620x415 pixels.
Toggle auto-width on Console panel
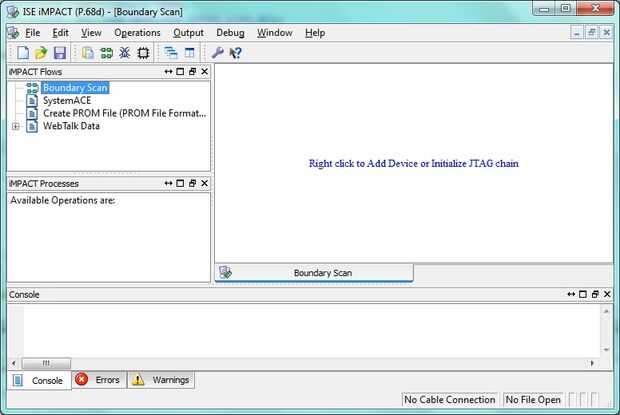pyautogui.click(x=571, y=294)
